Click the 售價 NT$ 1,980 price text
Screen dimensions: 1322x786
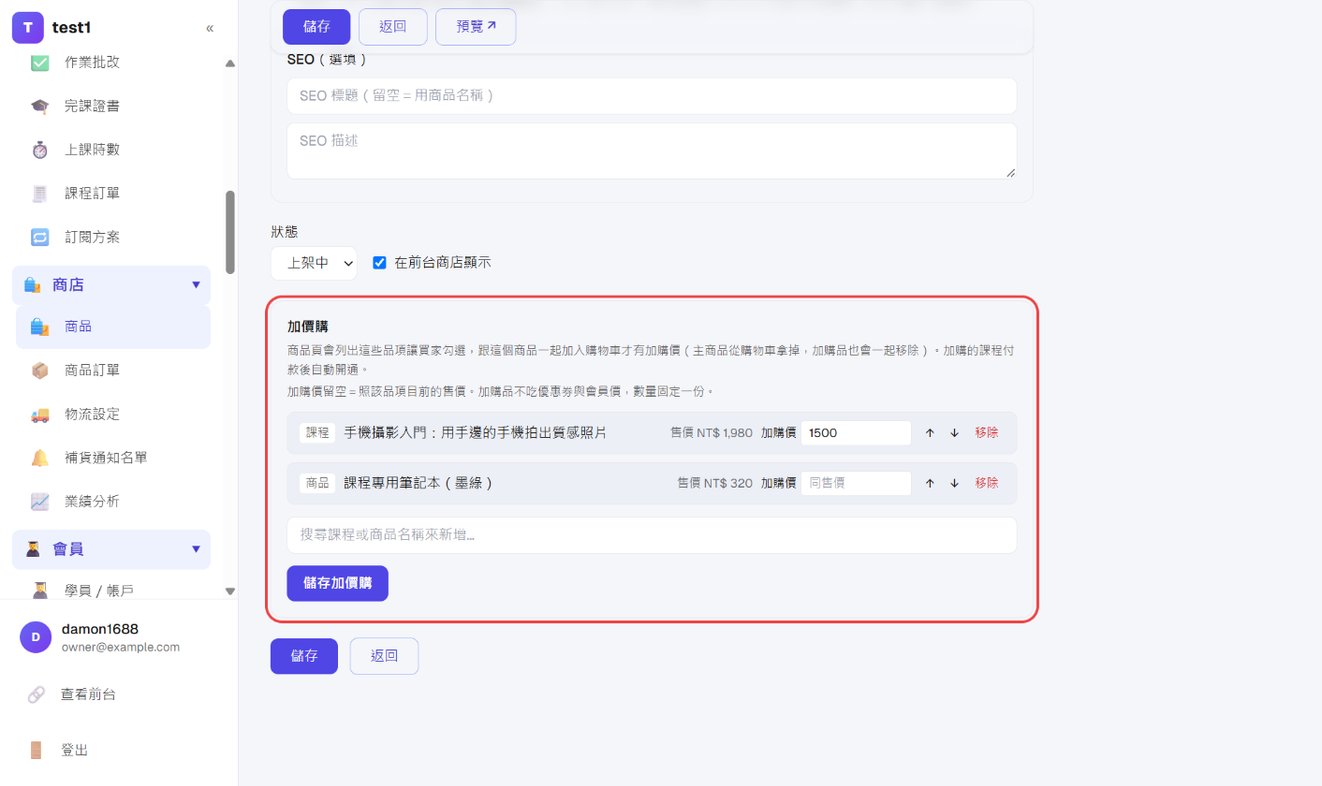click(x=711, y=433)
